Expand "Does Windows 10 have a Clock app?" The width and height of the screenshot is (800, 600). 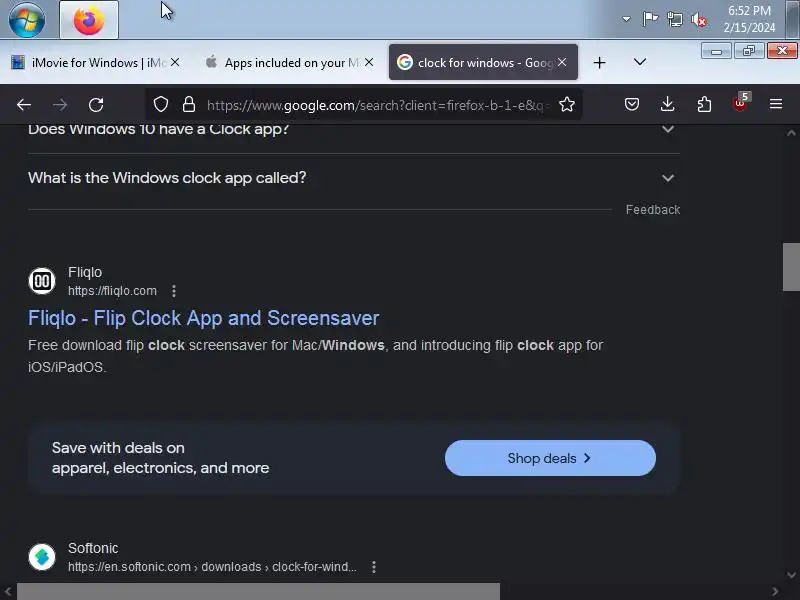coord(354,130)
